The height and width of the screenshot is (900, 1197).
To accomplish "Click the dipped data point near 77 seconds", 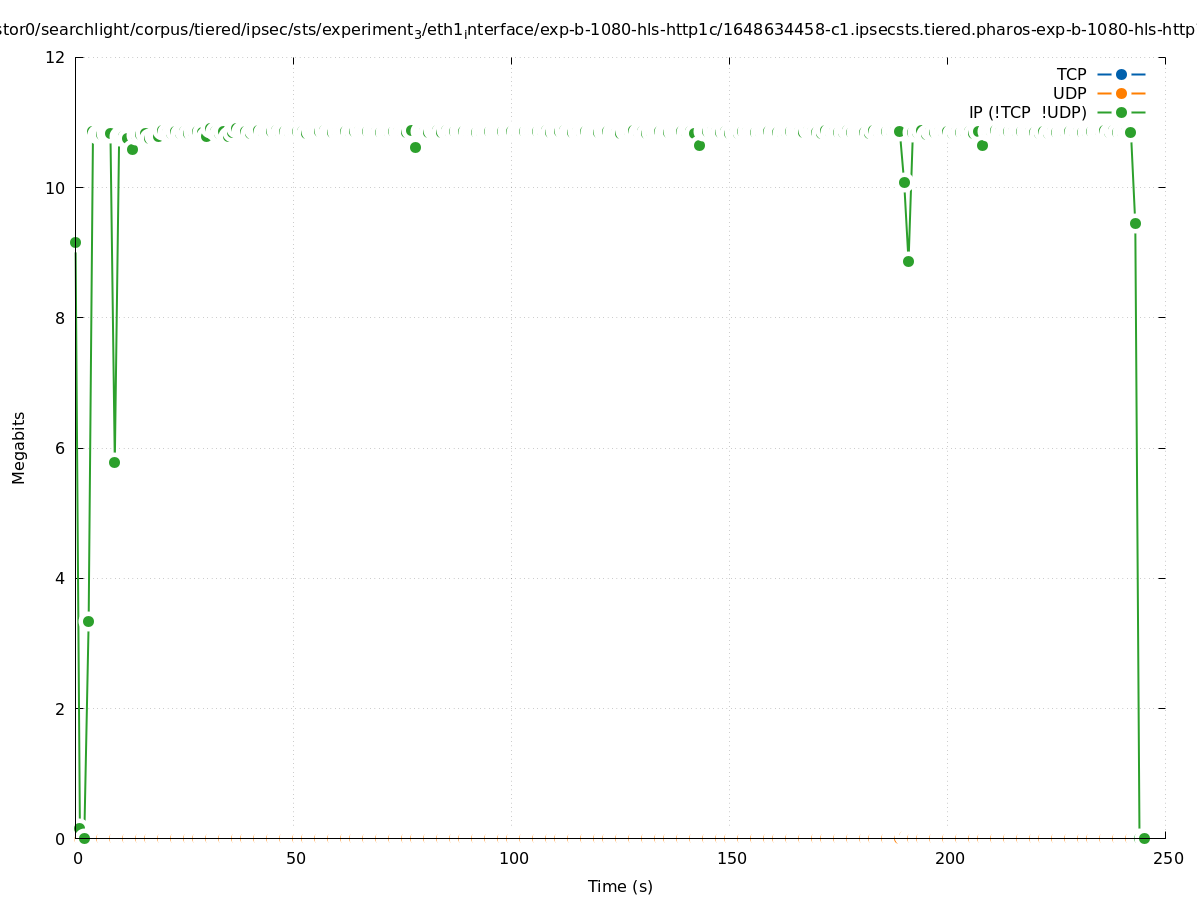I will click(x=415, y=147).
